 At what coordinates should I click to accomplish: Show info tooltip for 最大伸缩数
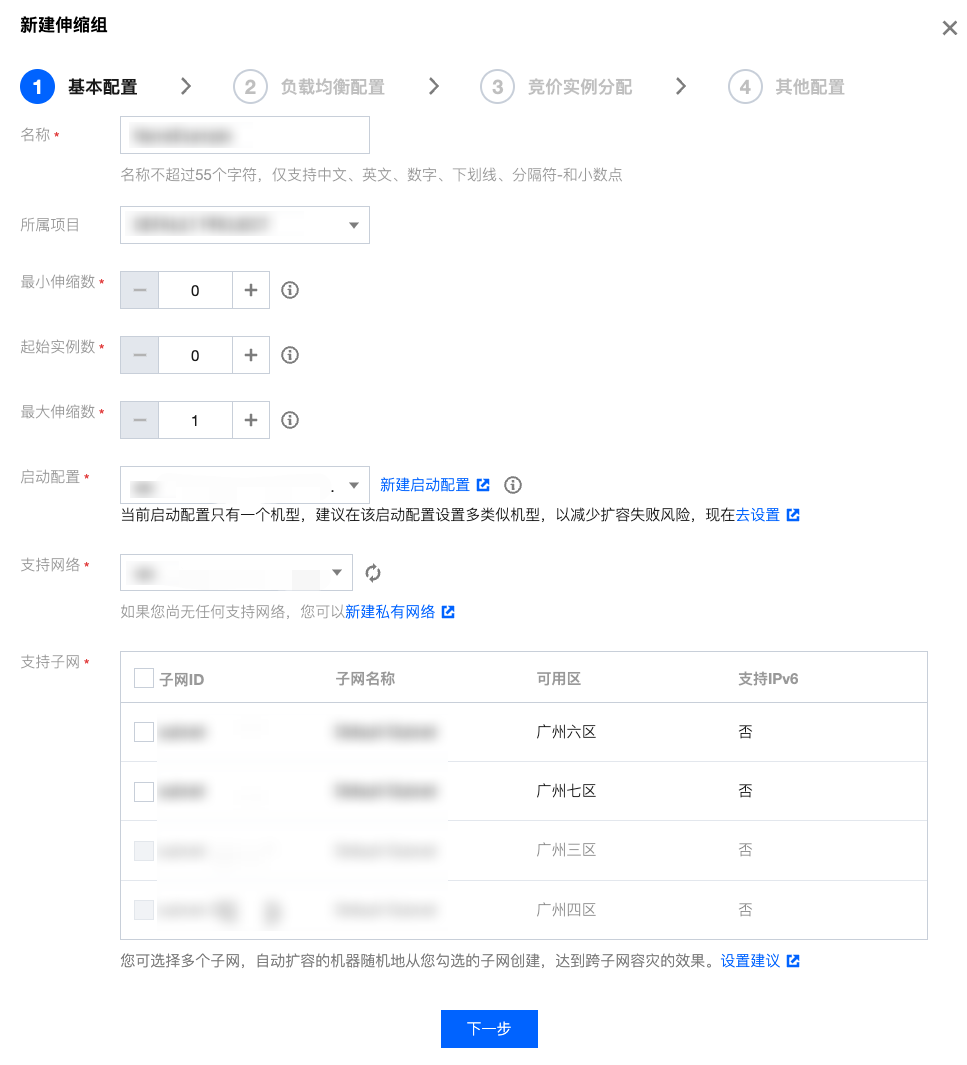tap(290, 420)
